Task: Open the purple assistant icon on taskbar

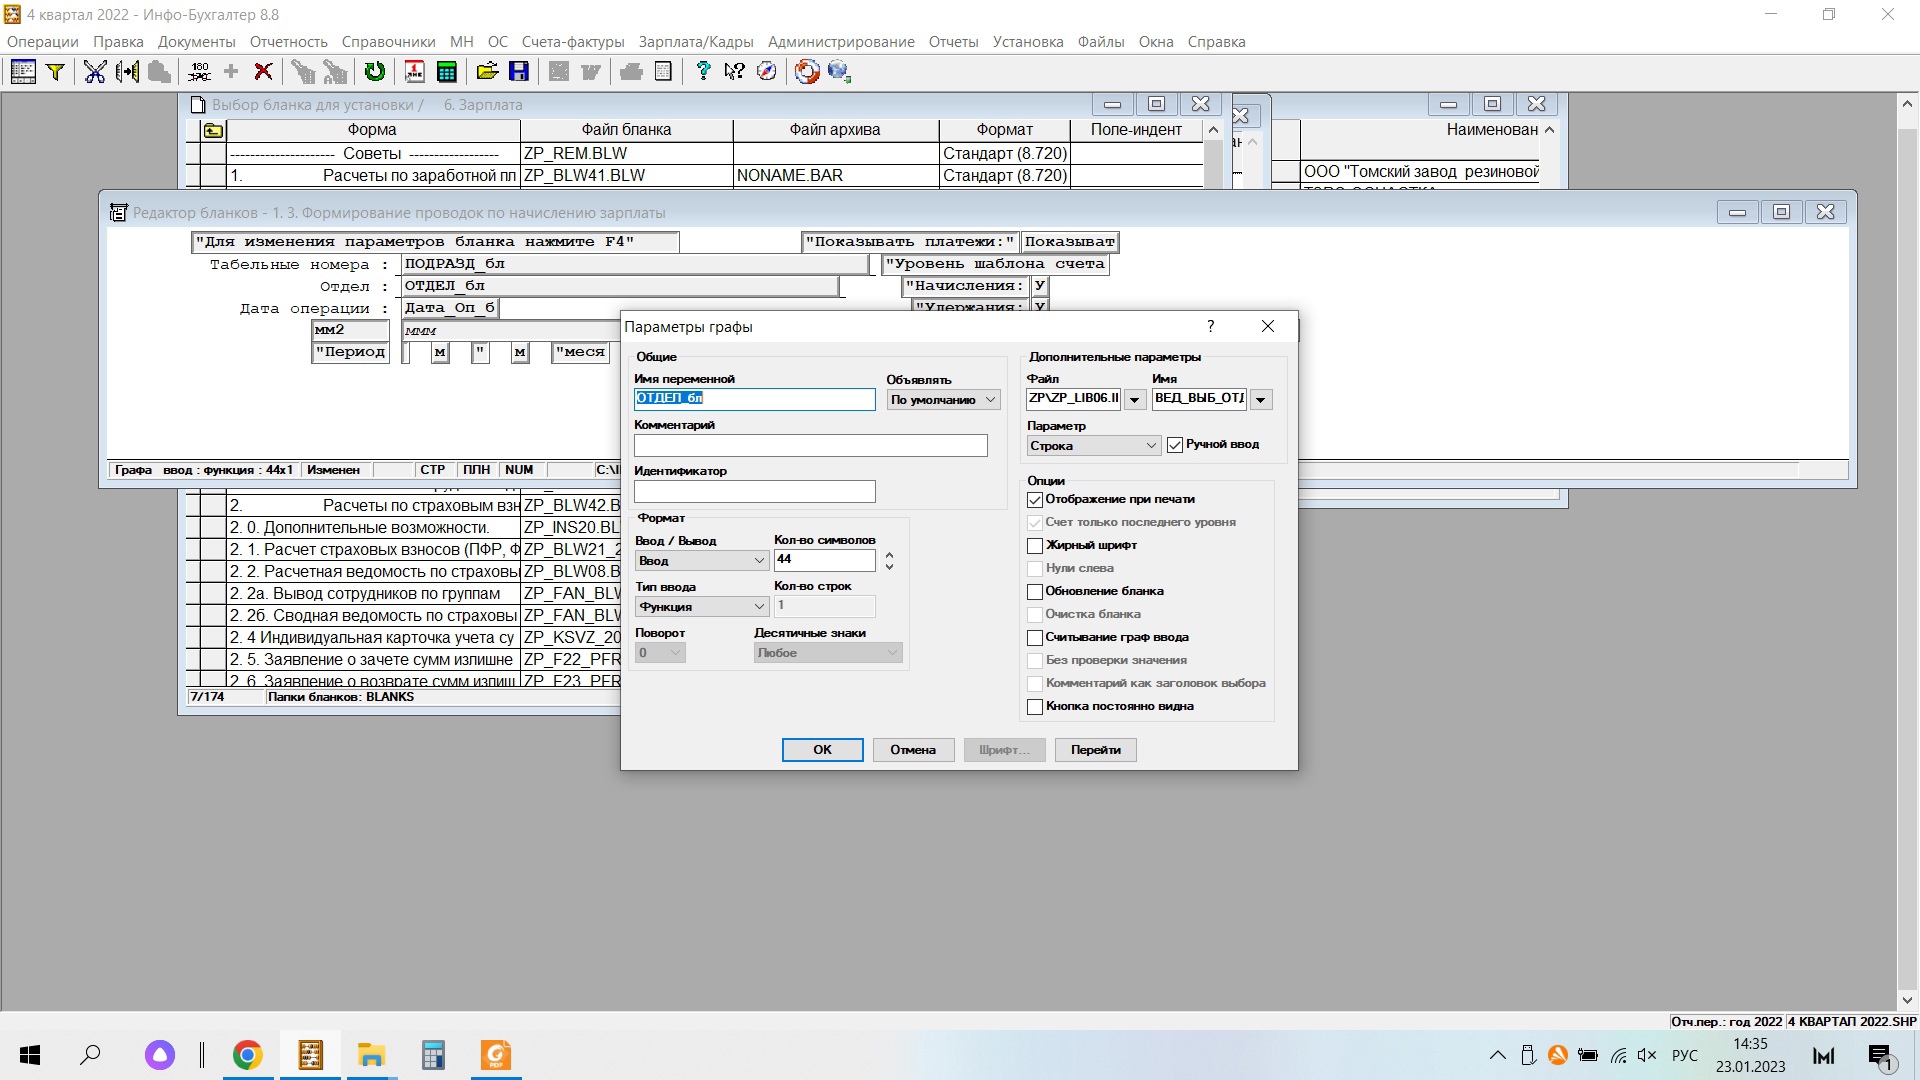Action: point(160,1055)
